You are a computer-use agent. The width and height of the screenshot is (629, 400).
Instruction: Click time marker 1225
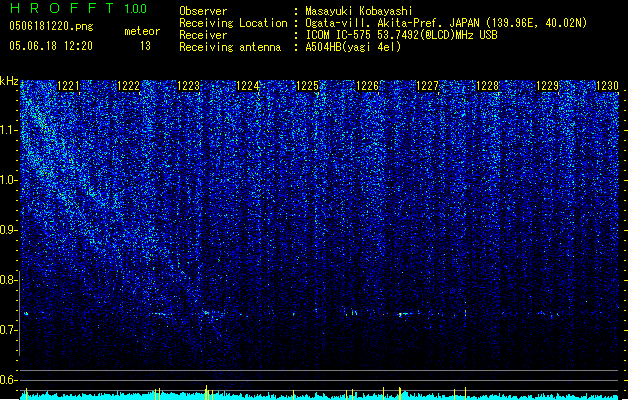tap(308, 86)
